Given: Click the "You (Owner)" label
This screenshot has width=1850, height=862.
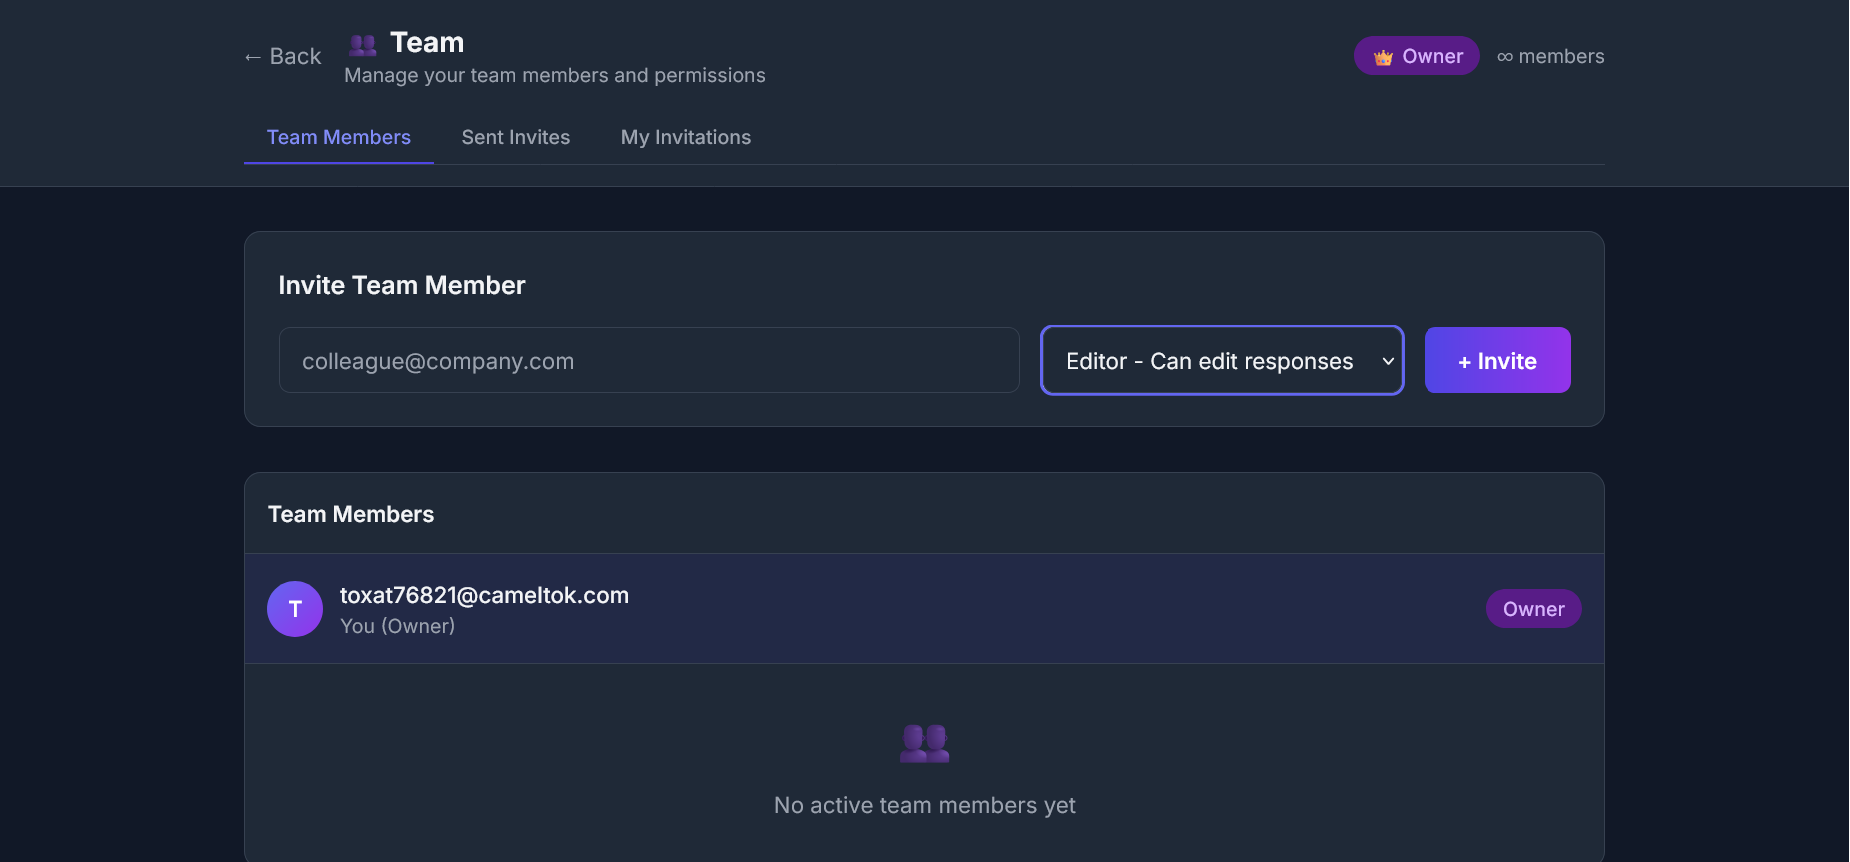Looking at the screenshot, I should click(397, 626).
